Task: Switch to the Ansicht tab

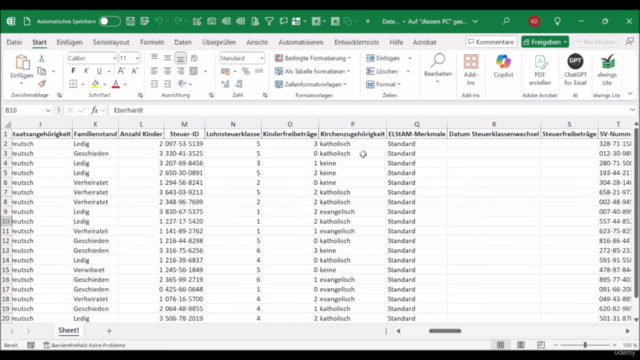Action: [257, 42]
